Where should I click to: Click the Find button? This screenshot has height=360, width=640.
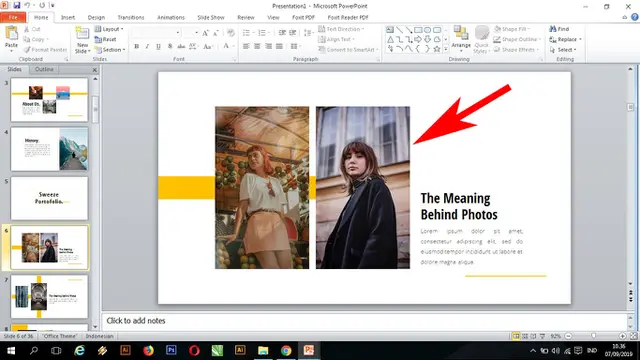point(559,29)
